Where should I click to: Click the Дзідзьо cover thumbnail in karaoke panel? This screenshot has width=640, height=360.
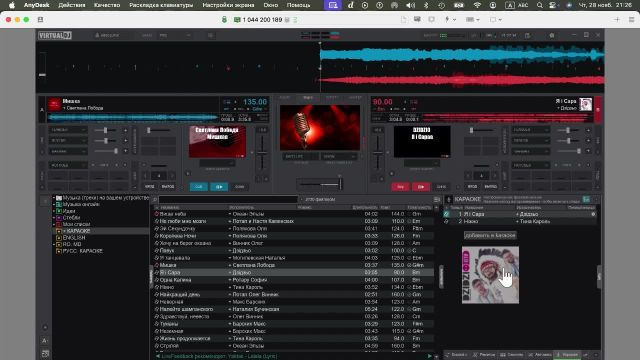[490, 275]
